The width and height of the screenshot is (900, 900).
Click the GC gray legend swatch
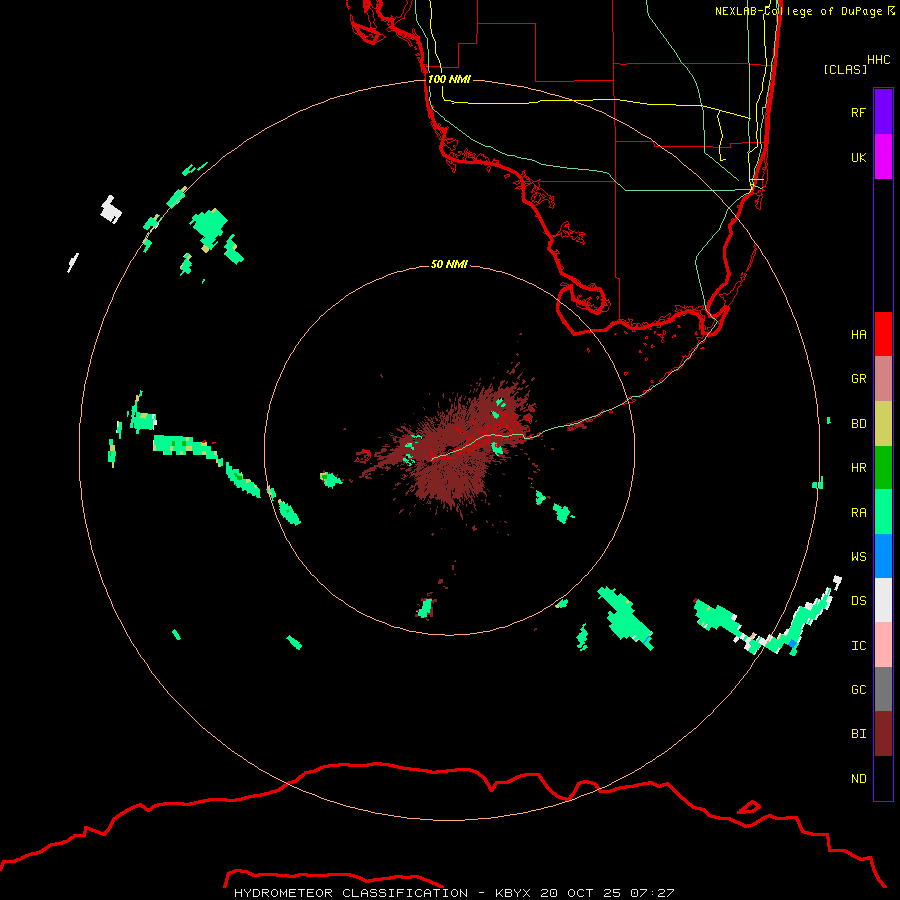coord(883,689)
